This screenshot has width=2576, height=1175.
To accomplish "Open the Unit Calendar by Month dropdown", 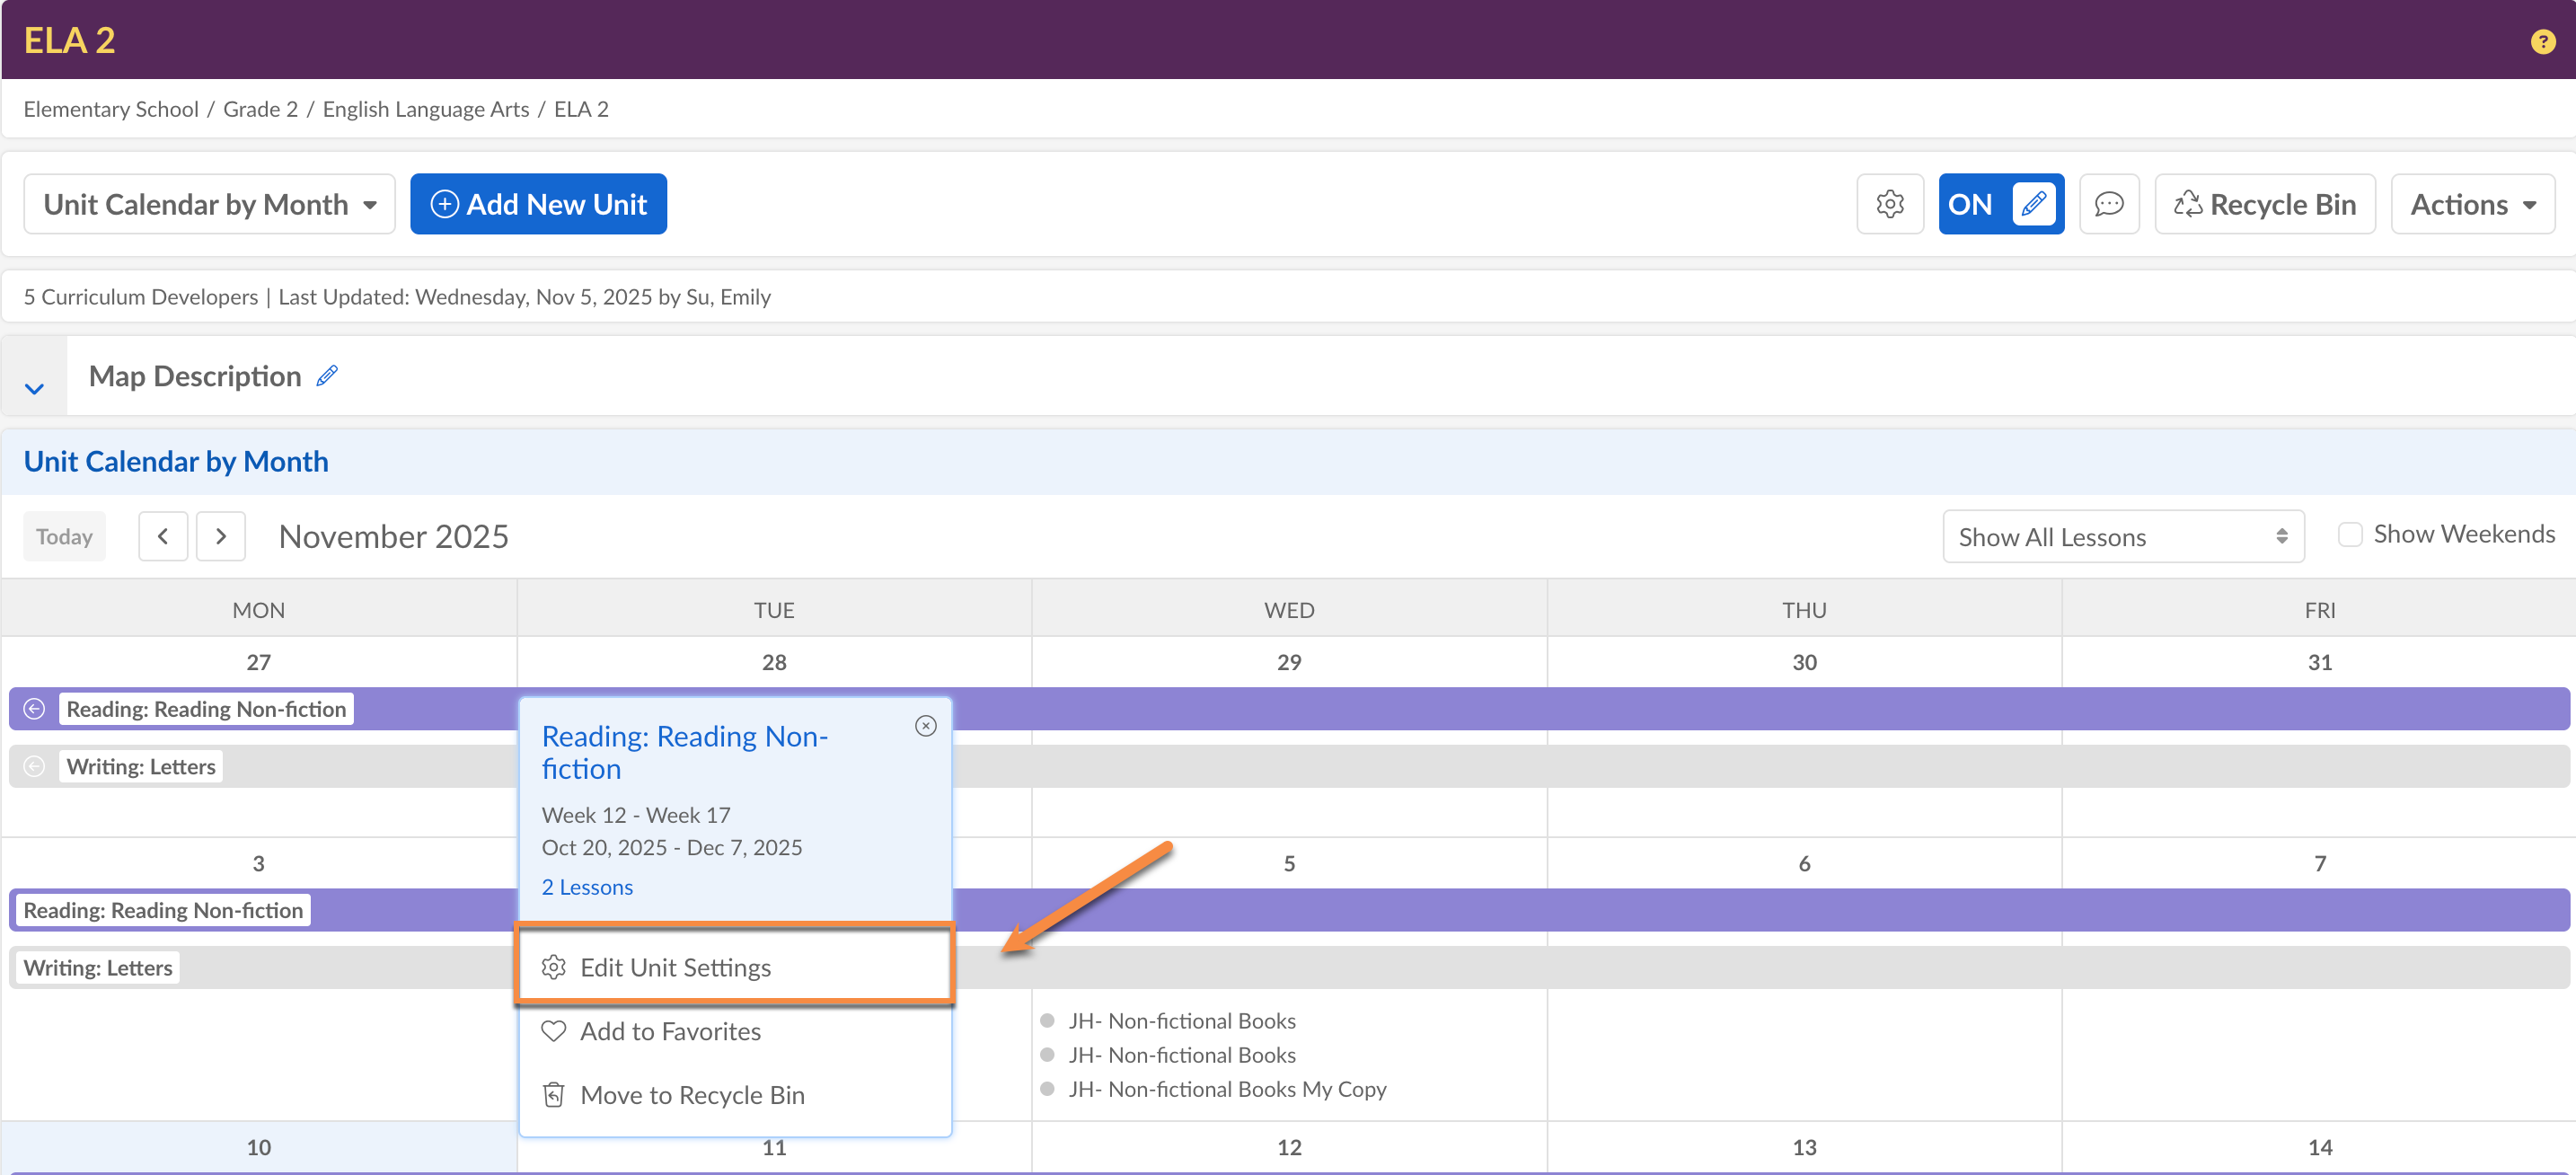I will tap(209, 204).
